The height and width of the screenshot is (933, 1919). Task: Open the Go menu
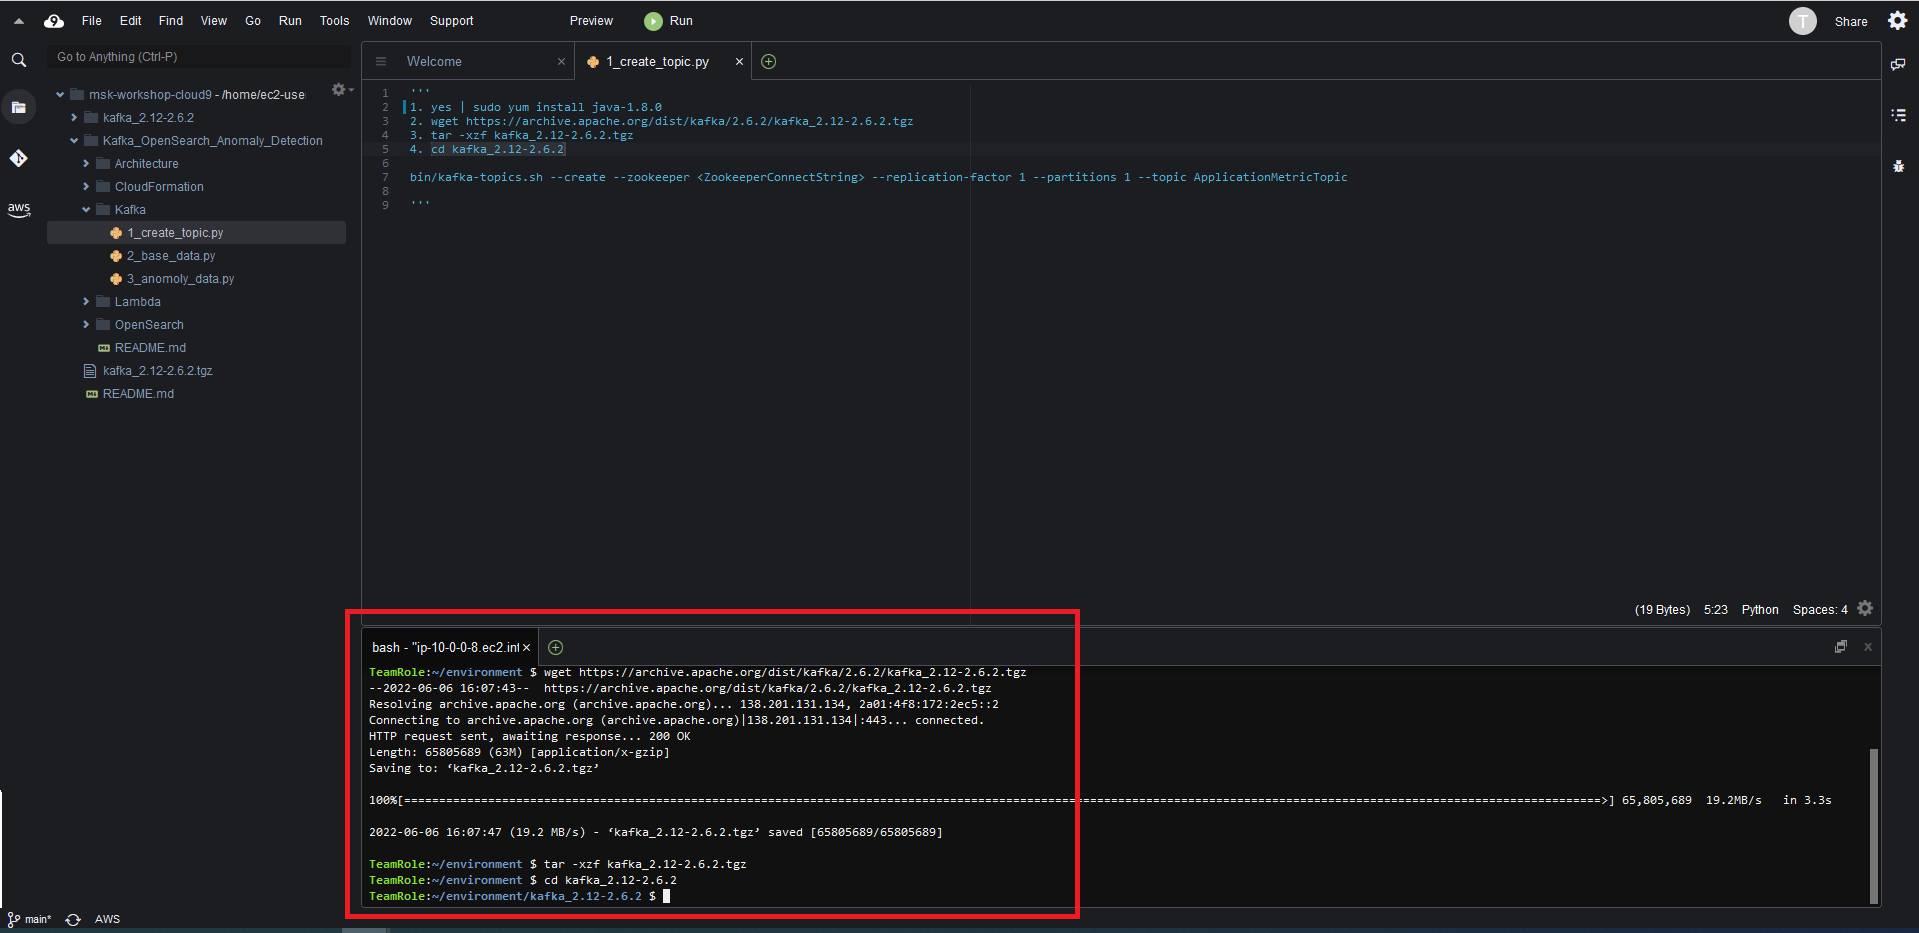point(253,21)
